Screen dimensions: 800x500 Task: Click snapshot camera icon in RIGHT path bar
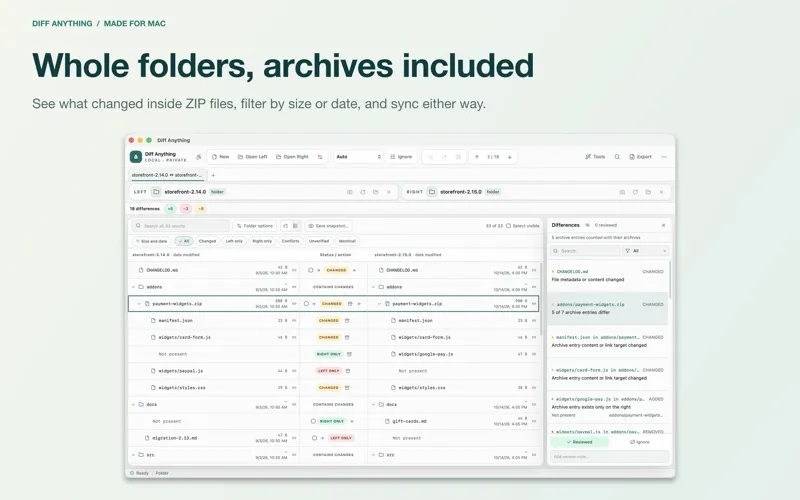622,192
